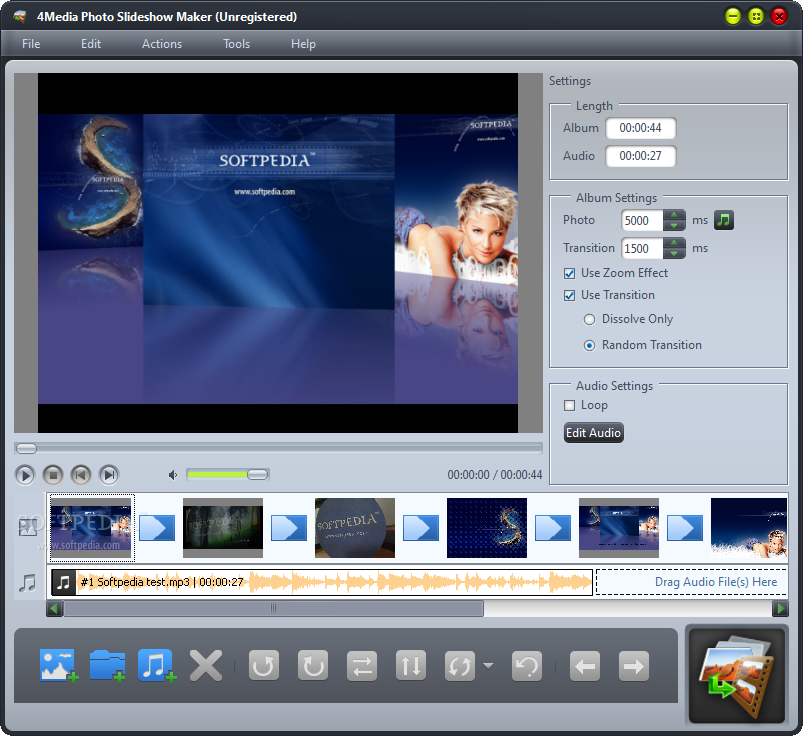Click the Photo duration 5000 field
Screen dimensions: 803x736
pyautogui.click(x=642, y=221)
